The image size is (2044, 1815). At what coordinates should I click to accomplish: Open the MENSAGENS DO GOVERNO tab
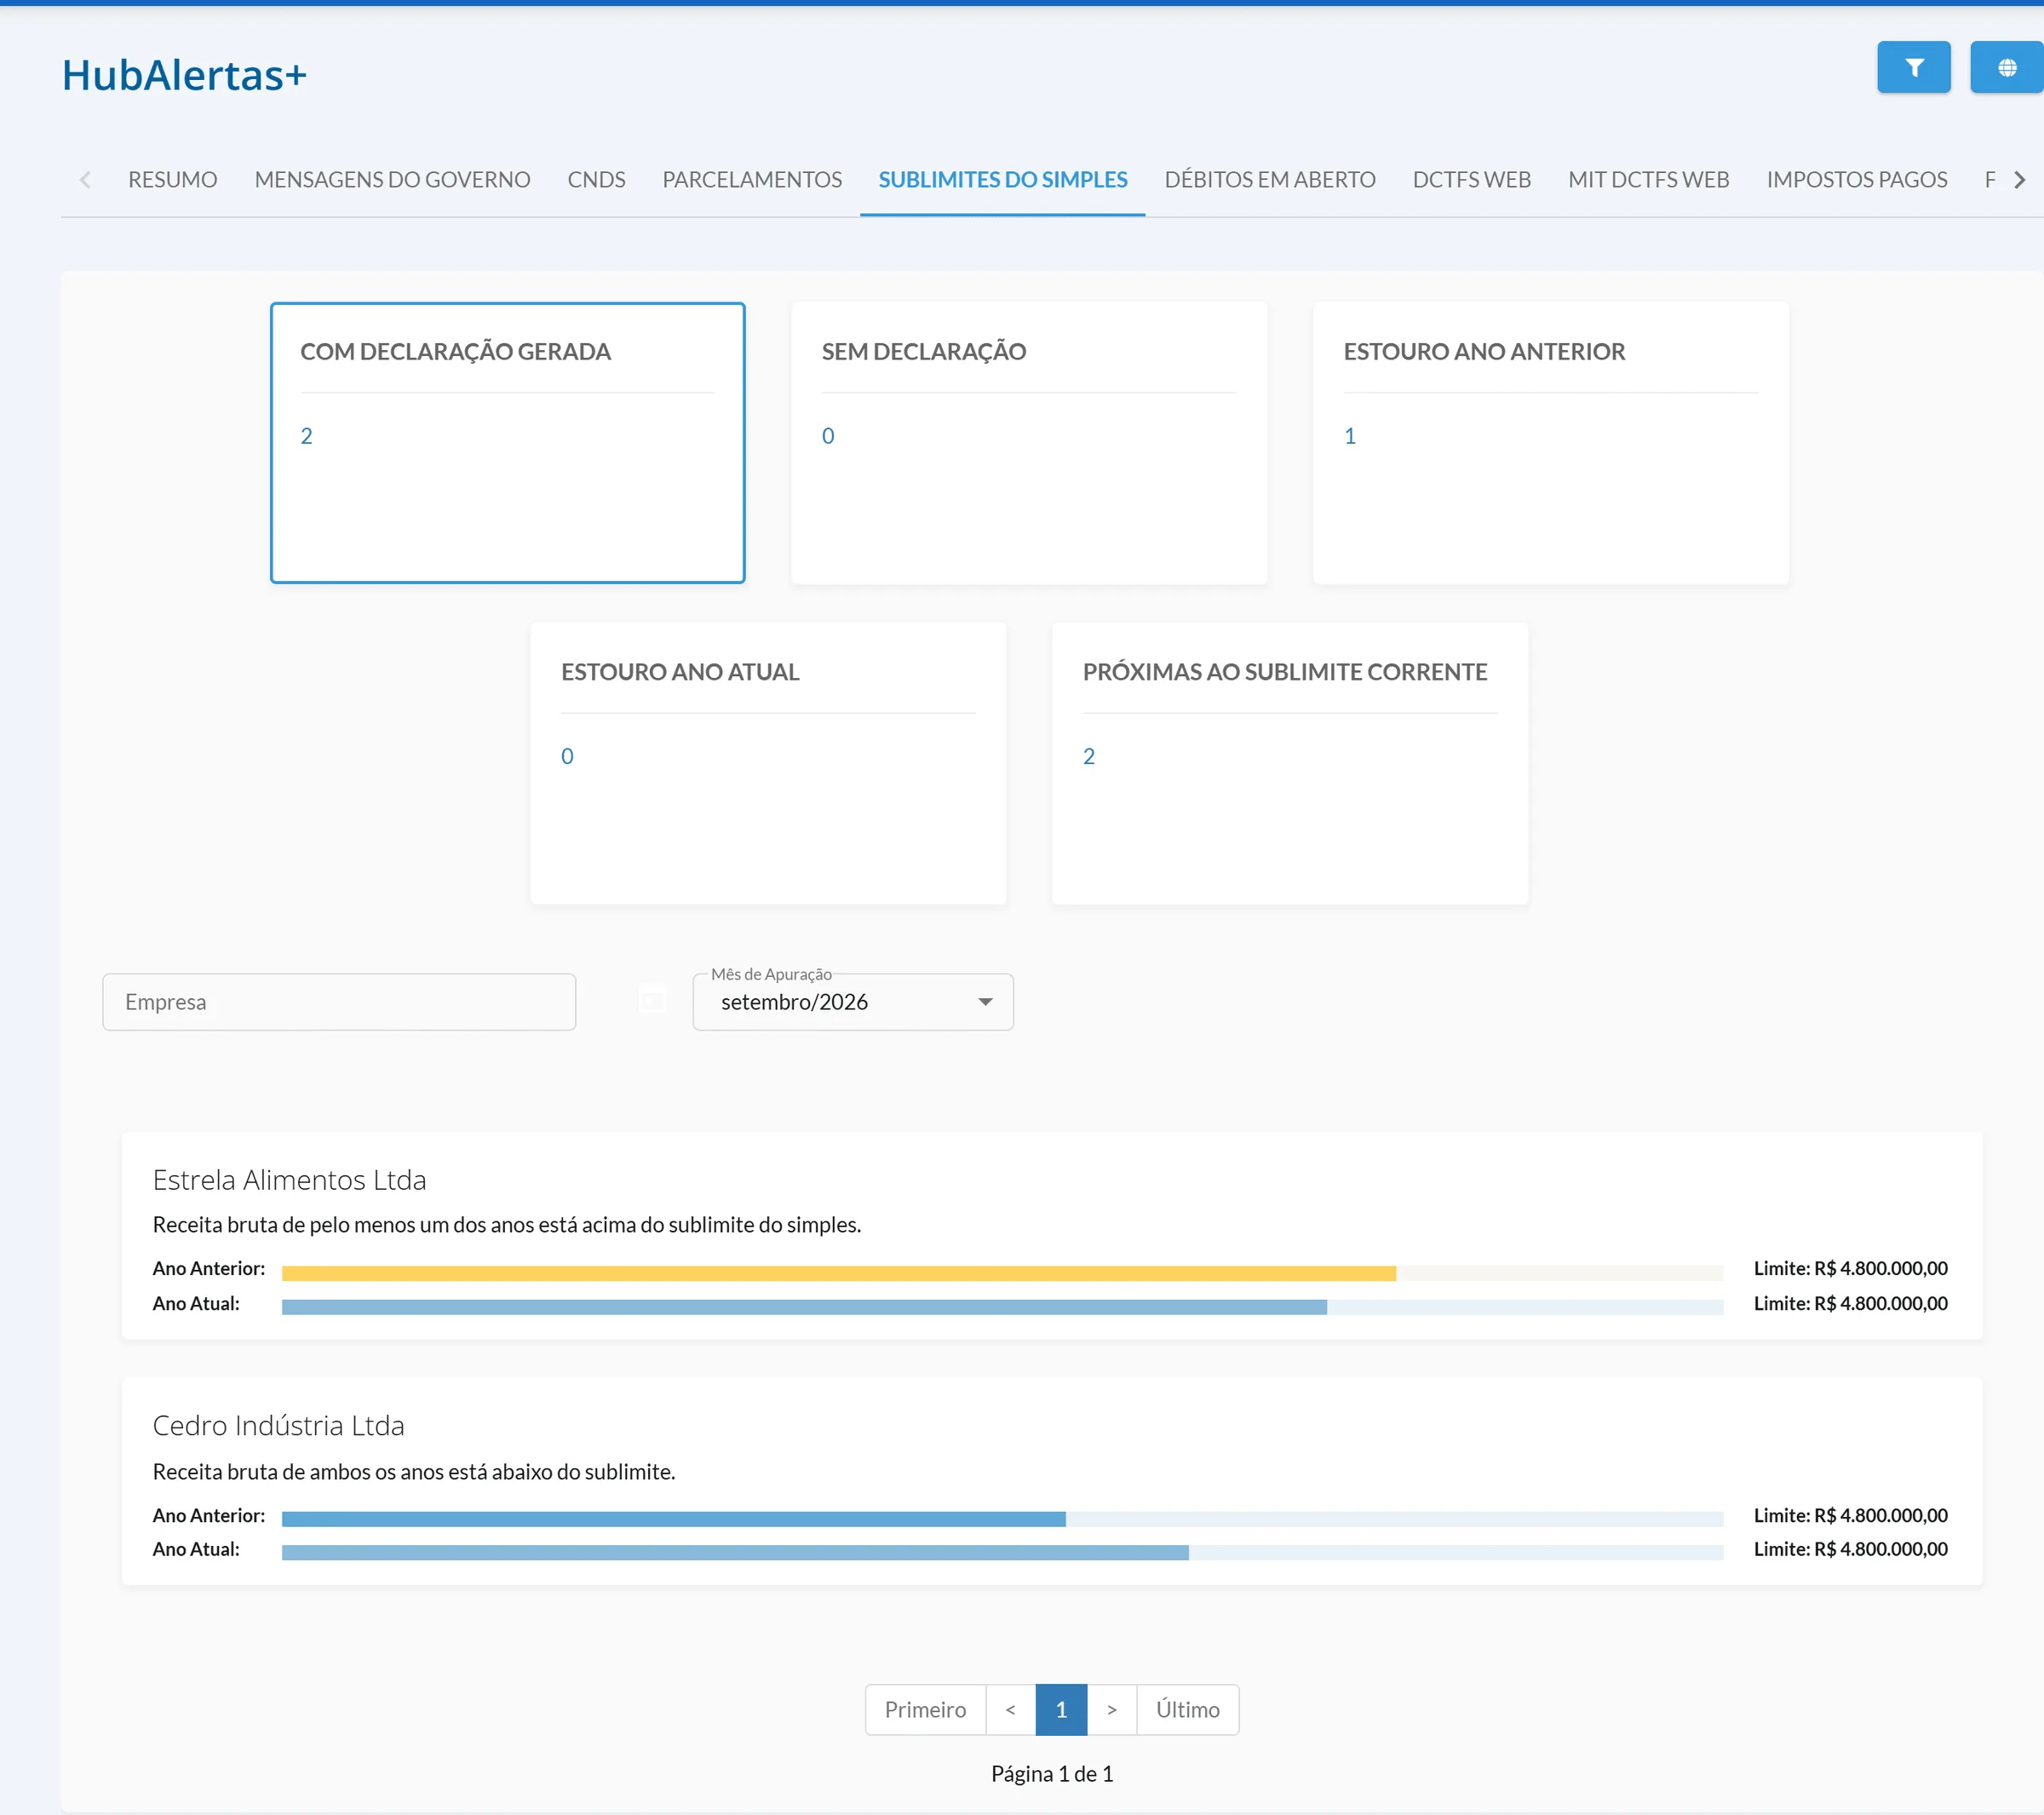coord(392,180)
